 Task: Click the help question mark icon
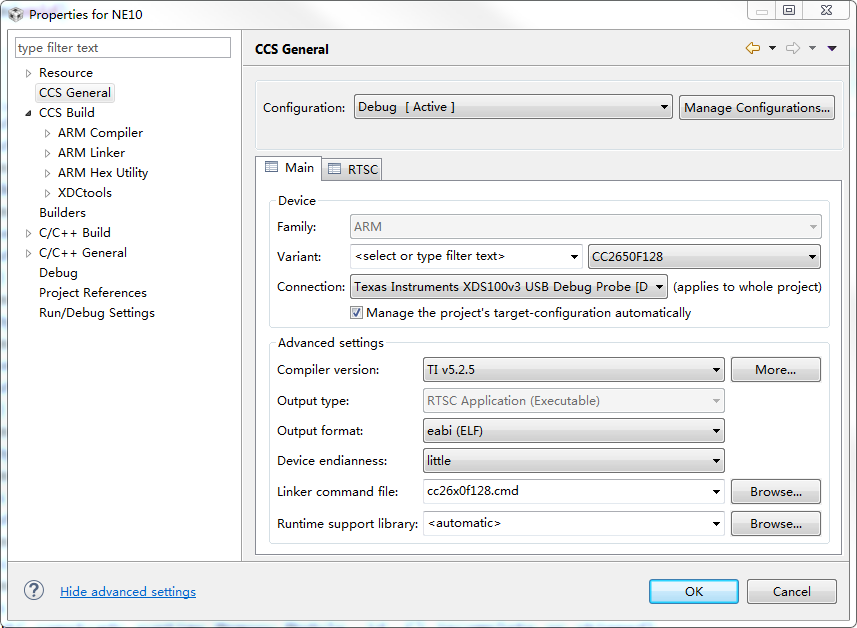coord(34,590)
